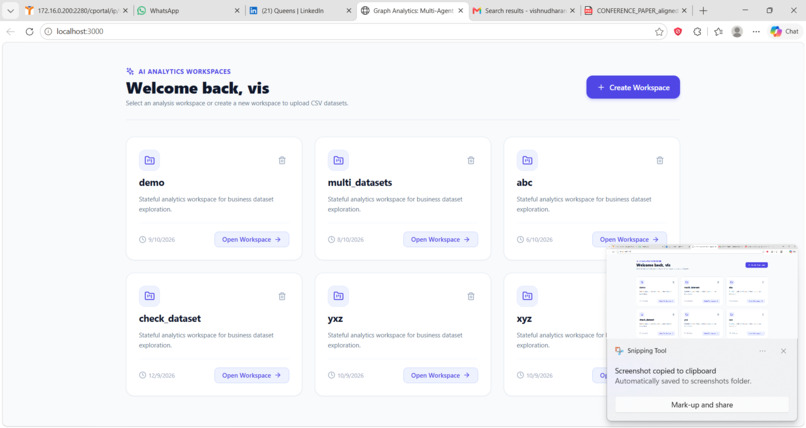Open the browser profile avatar
806x428 pixels.
pyautogui.click(x=737, y=32)
